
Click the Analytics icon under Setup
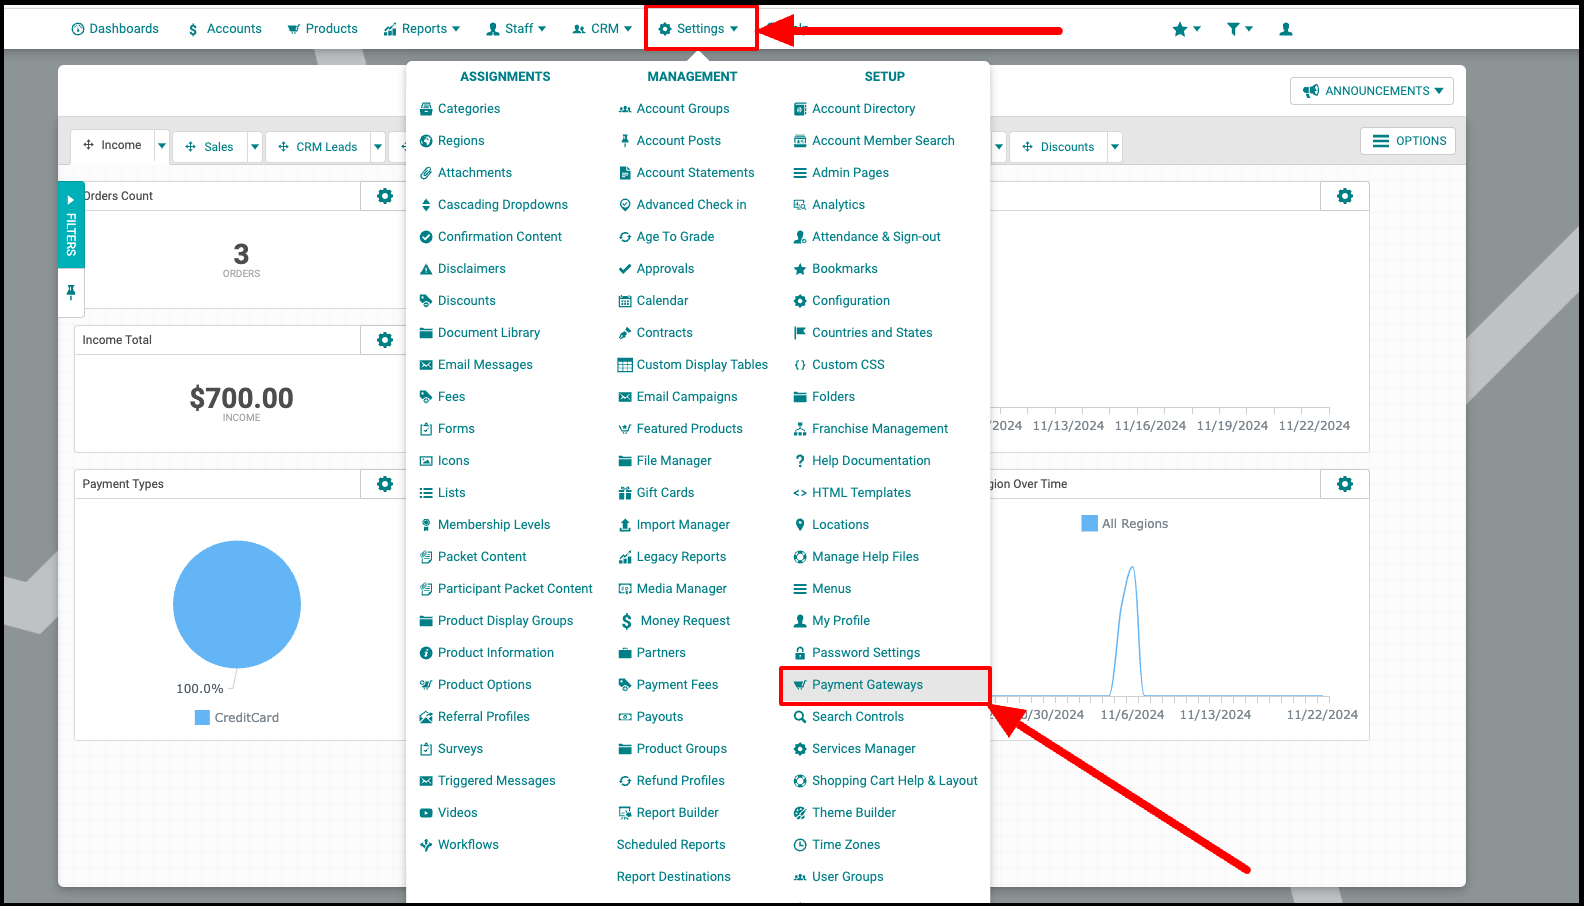coord(800,205)
